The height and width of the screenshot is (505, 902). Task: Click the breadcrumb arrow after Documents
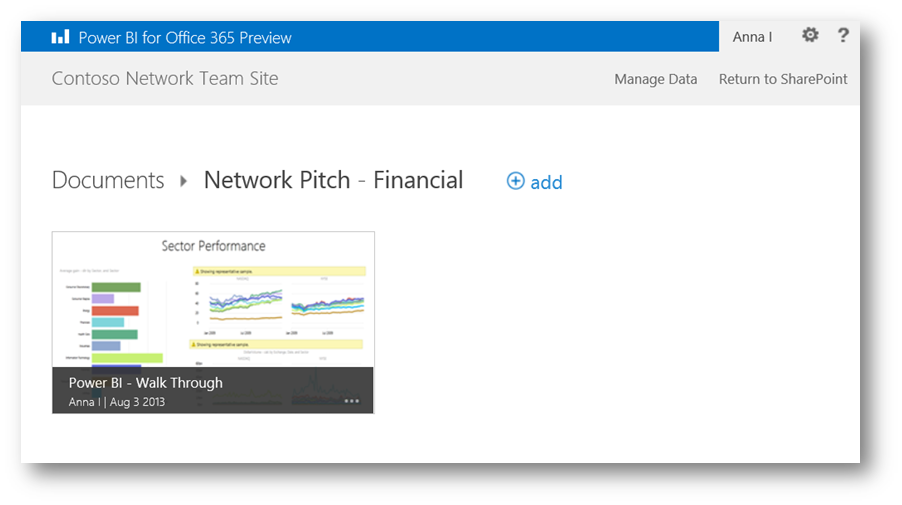tap(184, 181)
